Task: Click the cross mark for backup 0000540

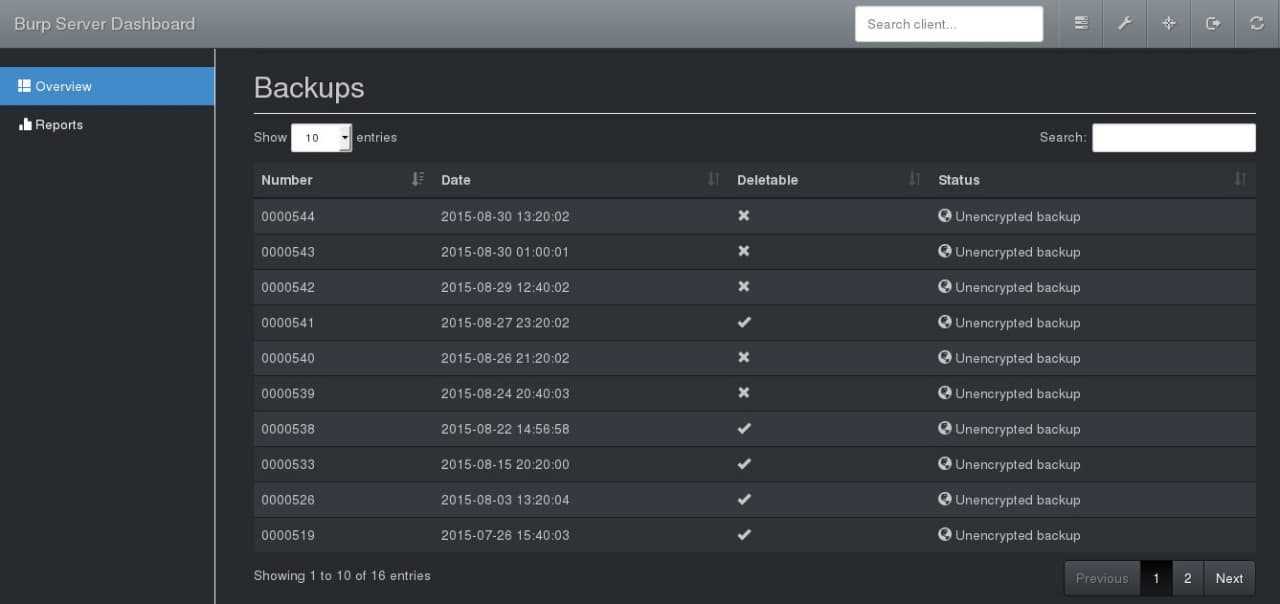Action: [744, 357]
